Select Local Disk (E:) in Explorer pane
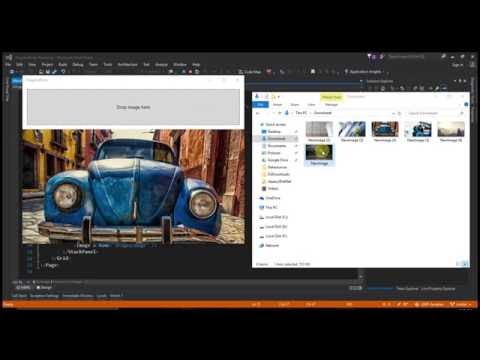Screen dimensions: 480x360 (276, 236)
